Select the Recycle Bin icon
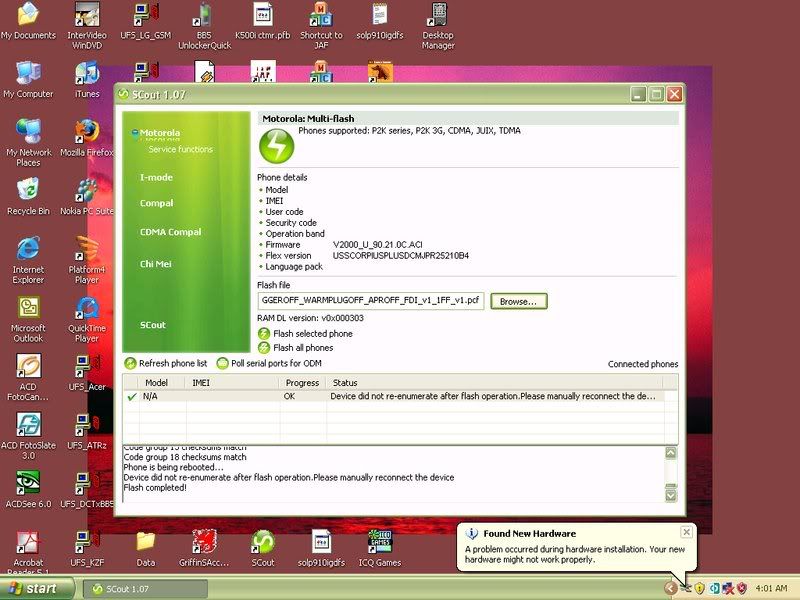 coord(29,197)
